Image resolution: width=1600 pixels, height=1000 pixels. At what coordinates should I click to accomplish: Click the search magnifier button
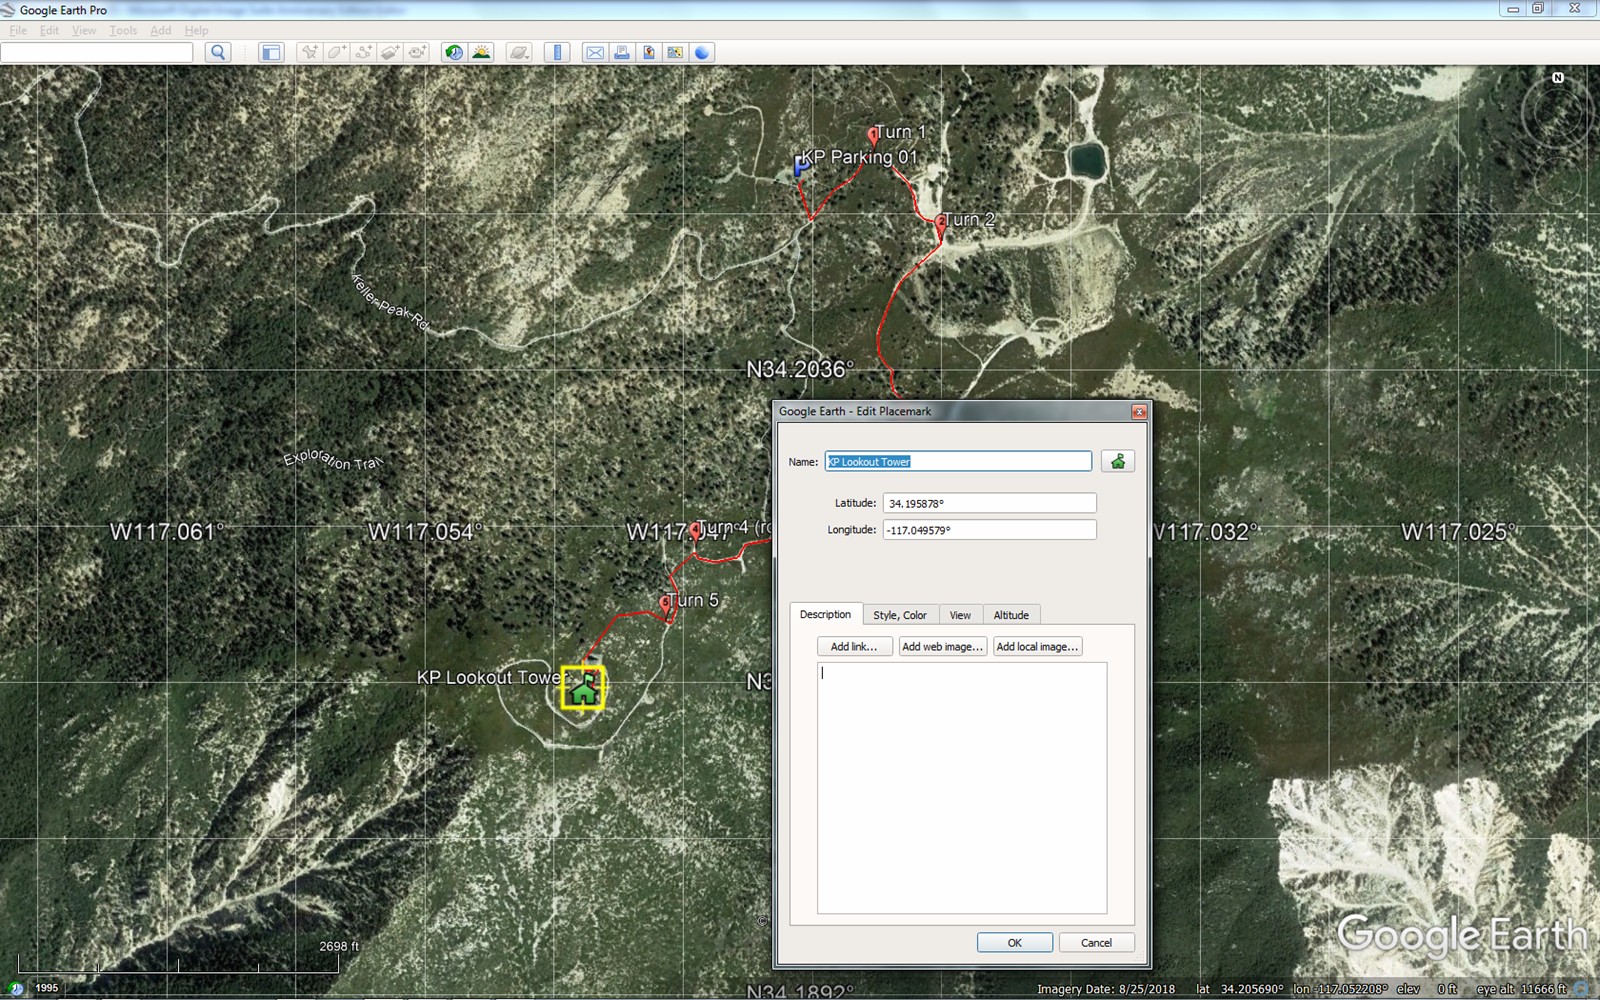[x=218, y=53]
